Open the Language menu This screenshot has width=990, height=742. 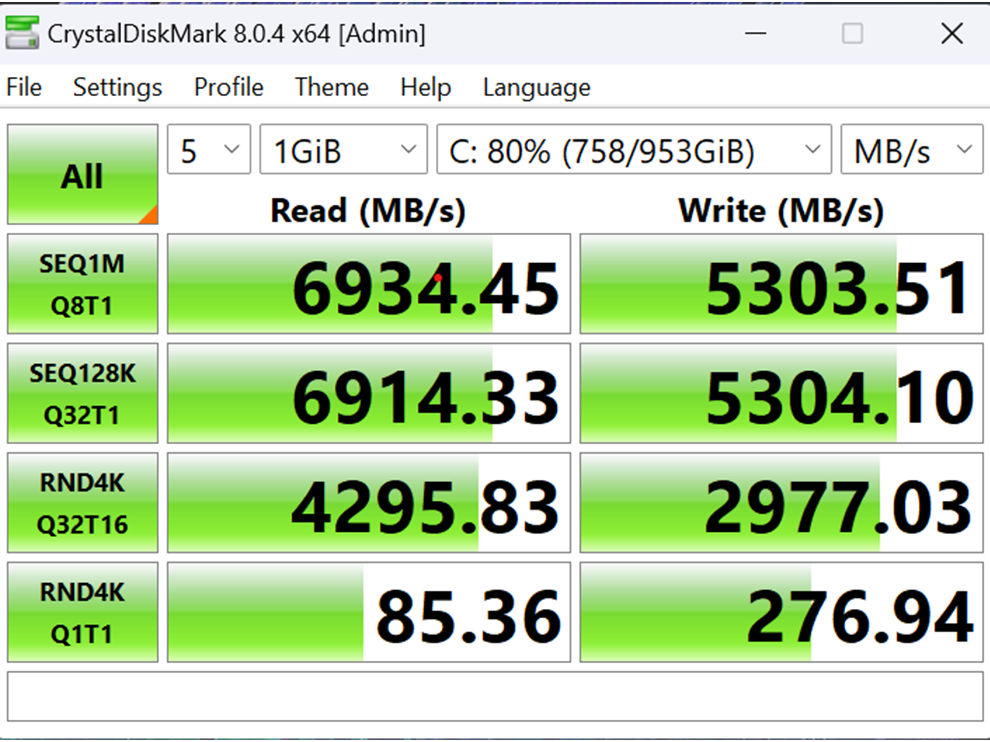coord(537,87)
